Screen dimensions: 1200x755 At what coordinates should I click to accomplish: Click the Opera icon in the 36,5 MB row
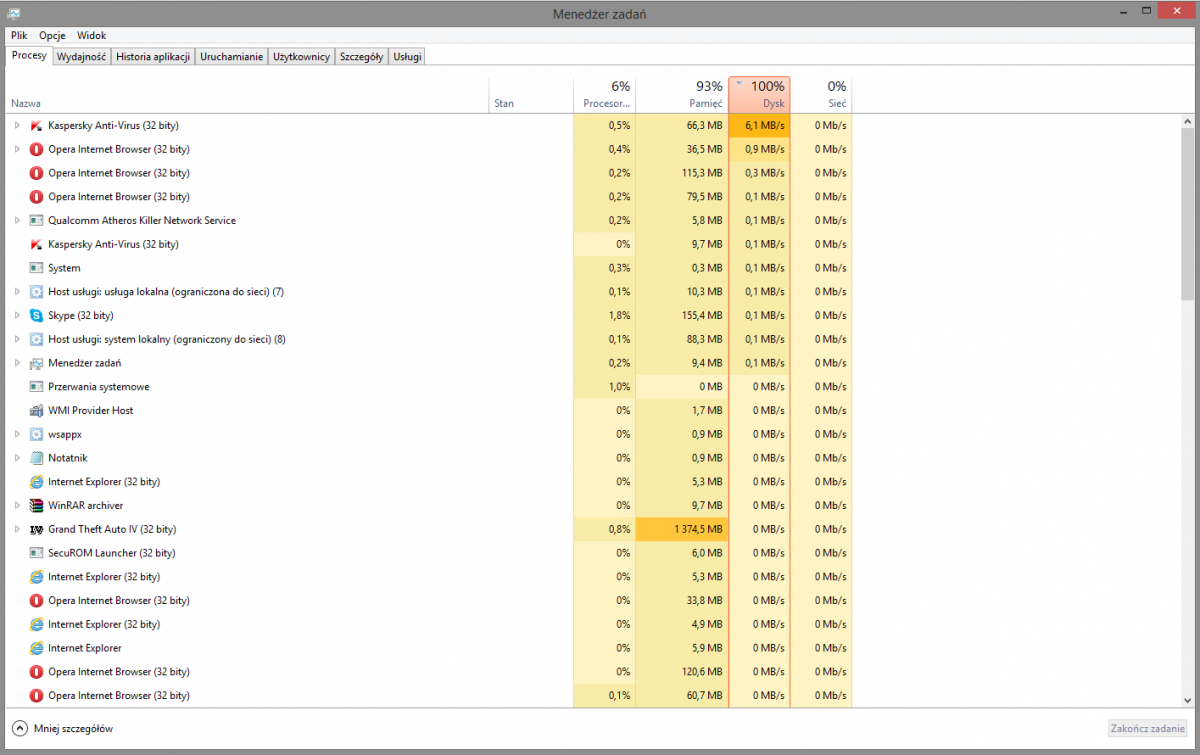36,149
